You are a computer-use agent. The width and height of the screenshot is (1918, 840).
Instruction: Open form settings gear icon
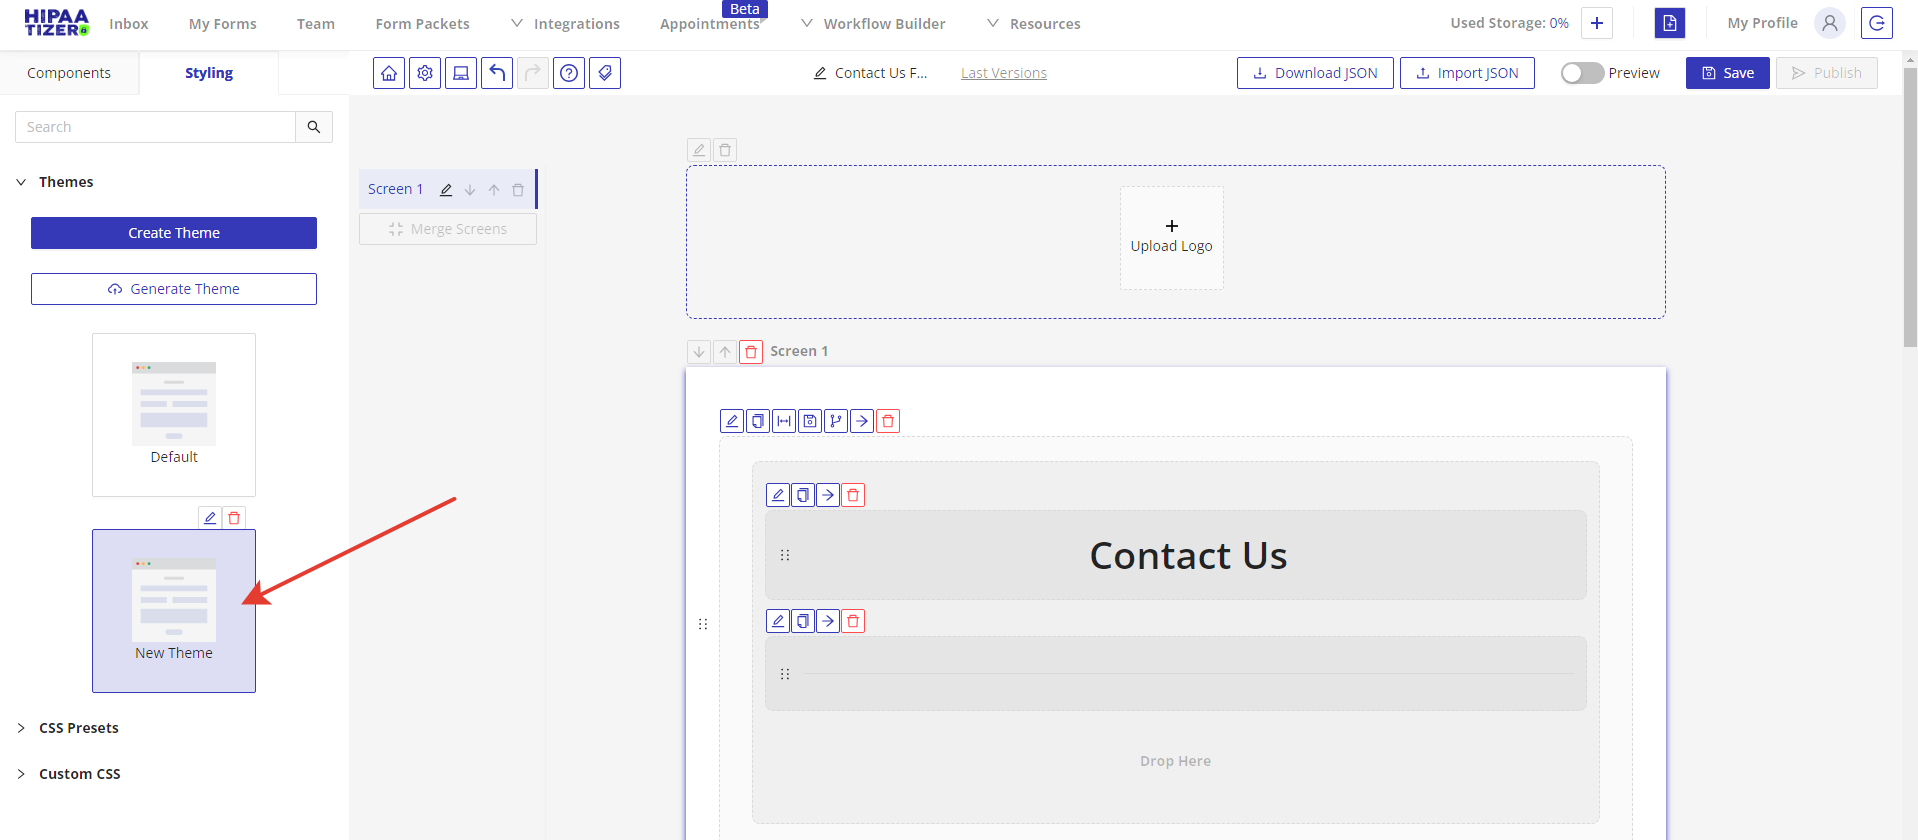click(x=425, y=73)
